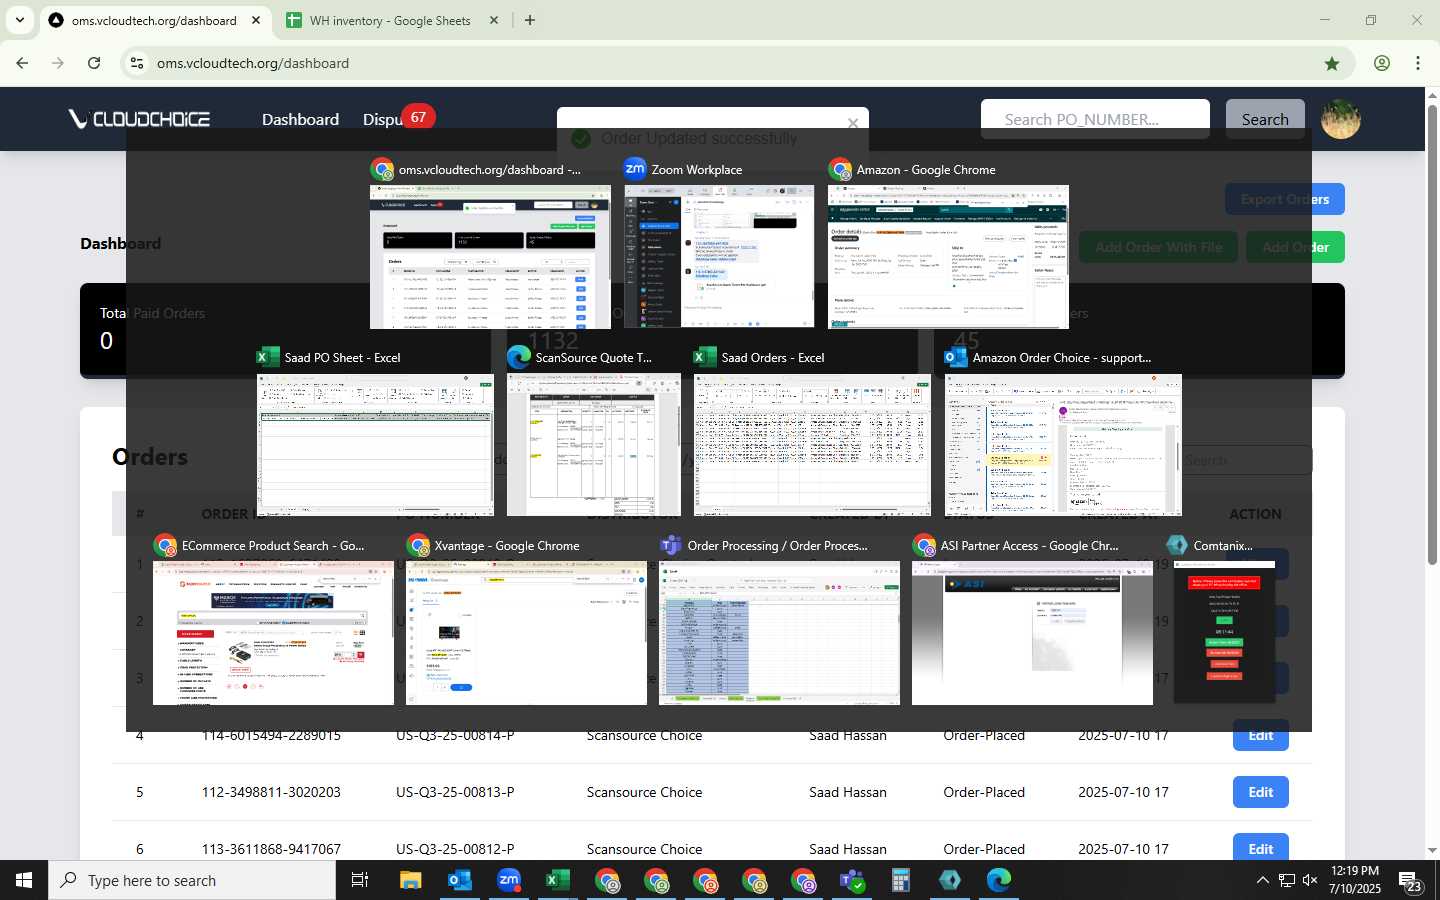The image size is (1440, 900).
Task: Click Chrome's forward navigation arrow
Action: tap(58, 63)
